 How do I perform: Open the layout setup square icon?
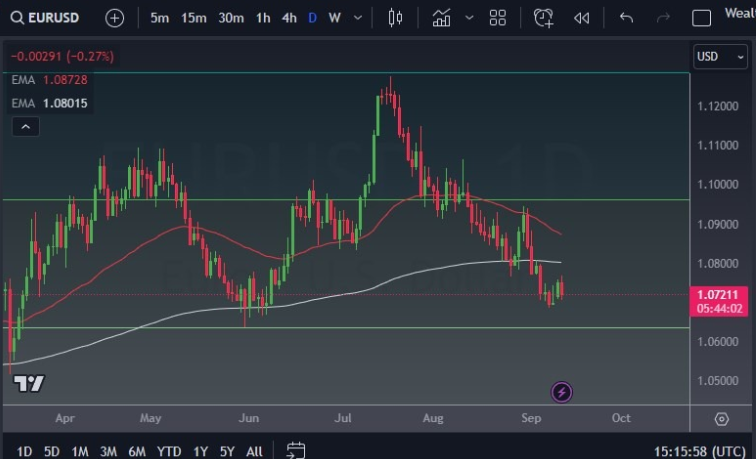(x=702, y=18)
